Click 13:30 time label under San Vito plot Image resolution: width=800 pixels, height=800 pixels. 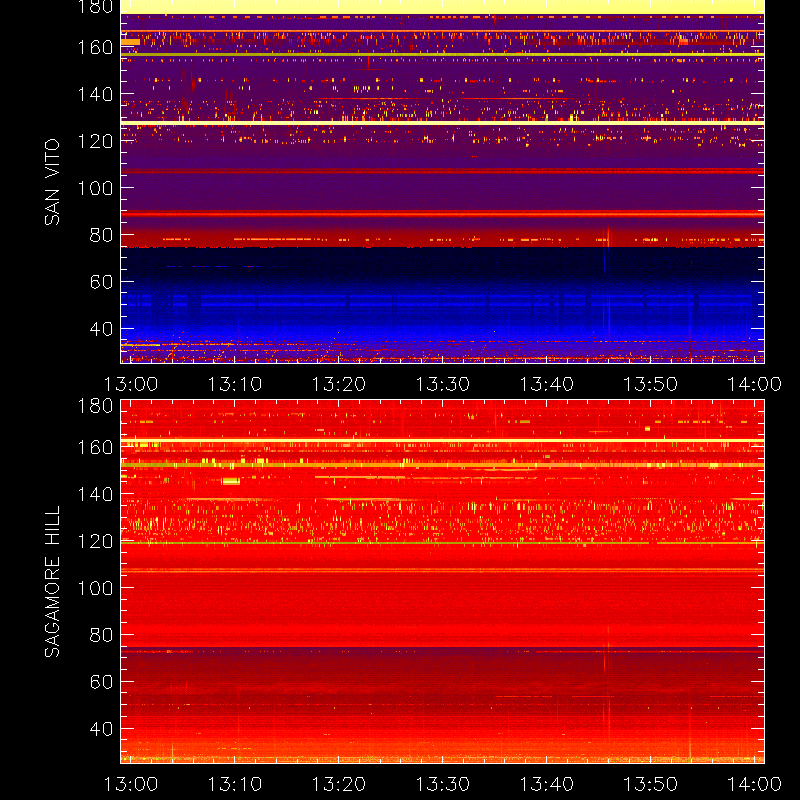pyautogui.click(x=442, y=384)
